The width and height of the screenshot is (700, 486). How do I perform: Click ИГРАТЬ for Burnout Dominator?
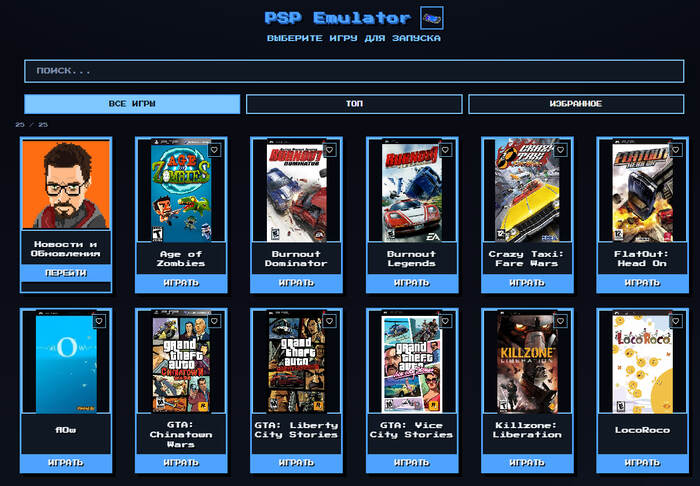coord(296,283)
